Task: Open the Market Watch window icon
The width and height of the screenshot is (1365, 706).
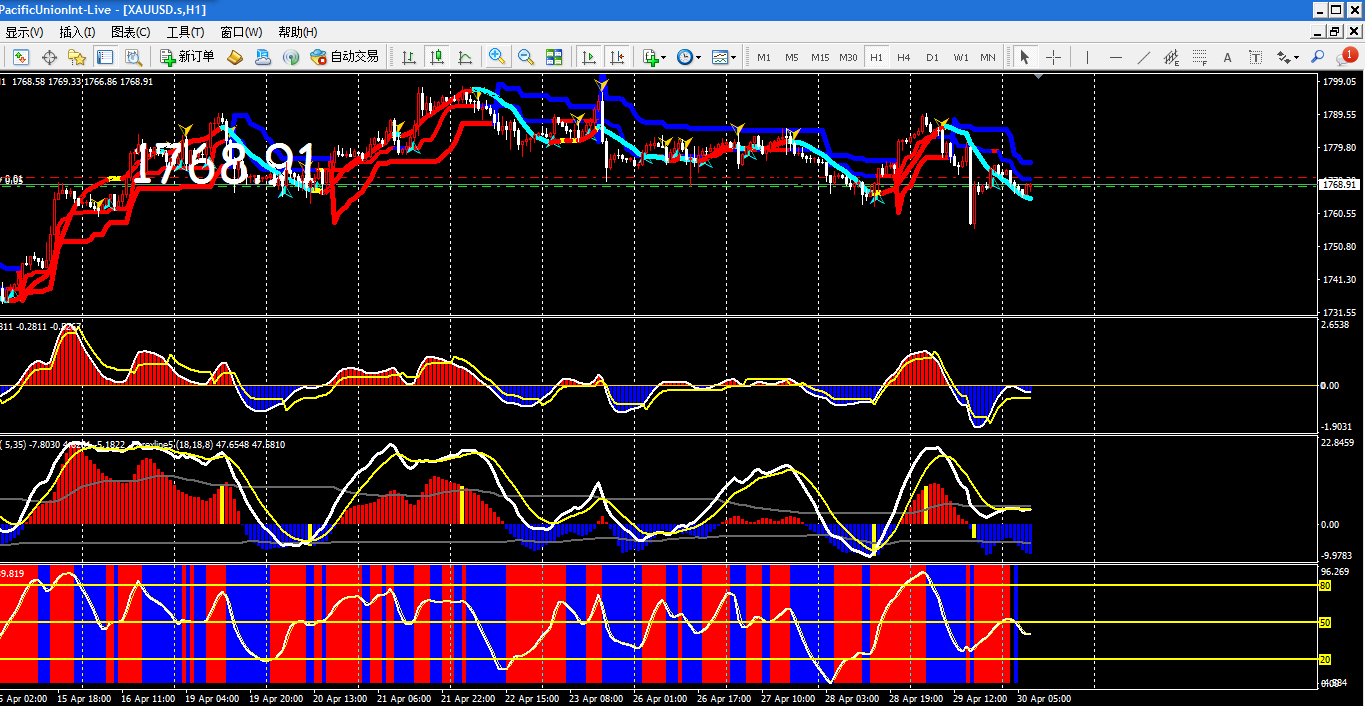Action: [x=21, y=57]
